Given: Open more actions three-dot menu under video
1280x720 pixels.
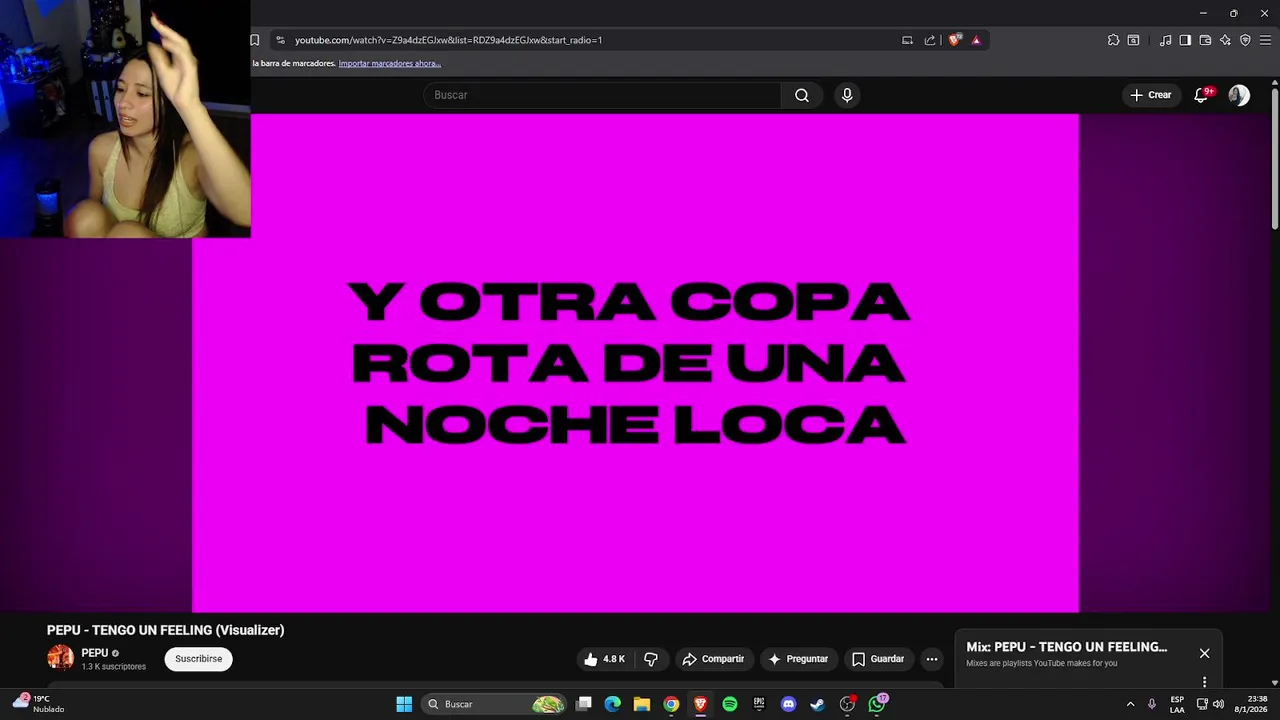Looking at the screenshot, I should click(x=932, y=659).
